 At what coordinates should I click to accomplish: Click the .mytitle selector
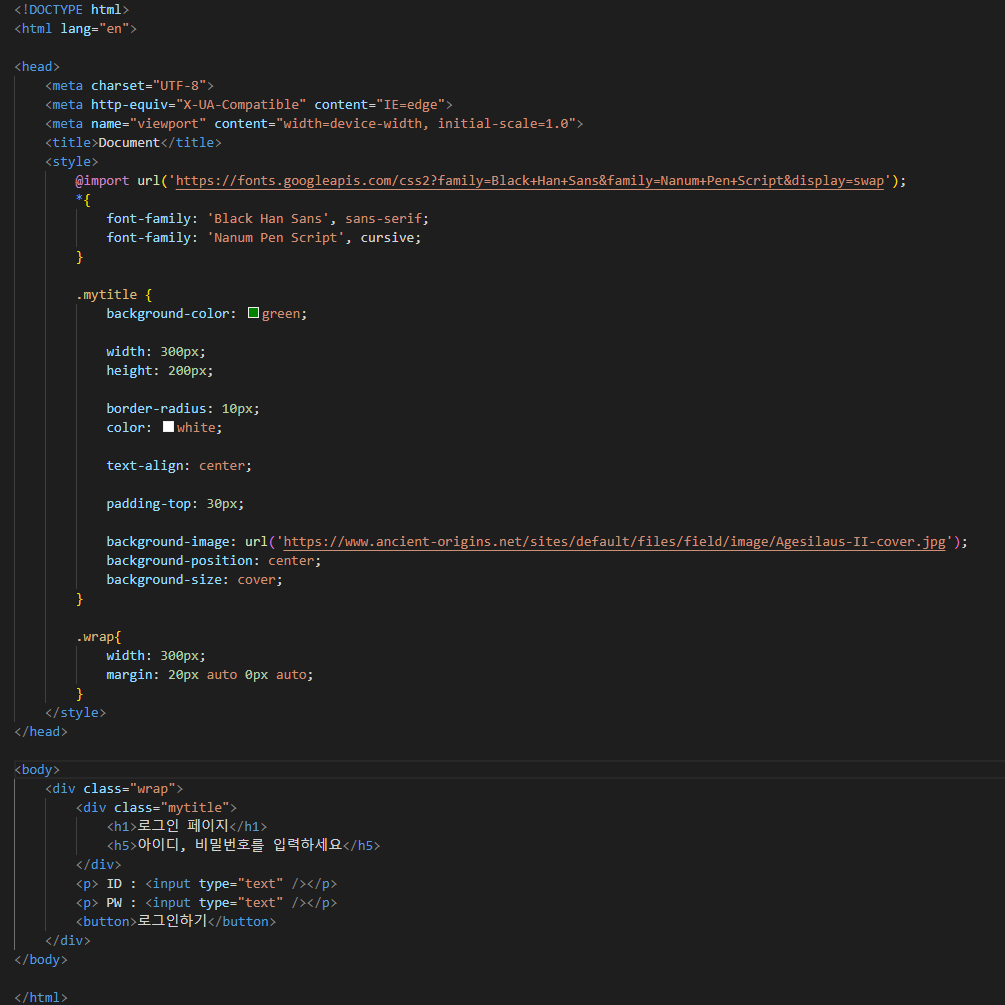coord(106,295)
